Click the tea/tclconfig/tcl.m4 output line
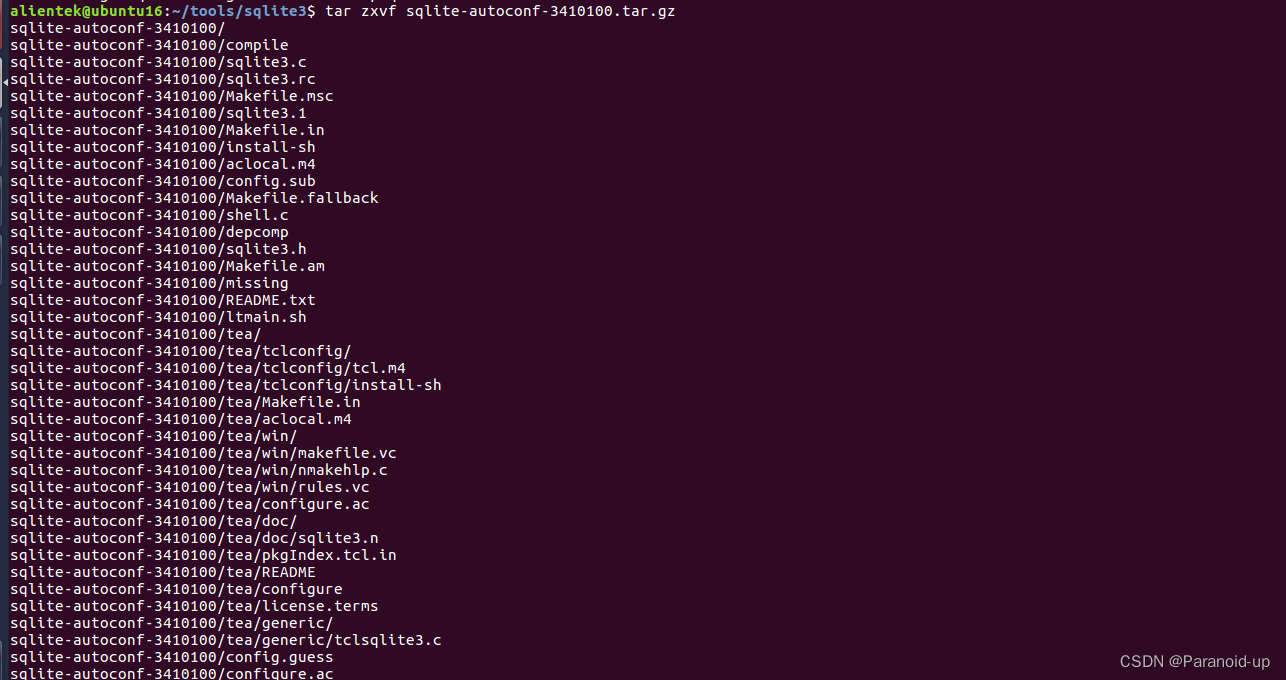The image size is (1286, 680). (208, 368)
